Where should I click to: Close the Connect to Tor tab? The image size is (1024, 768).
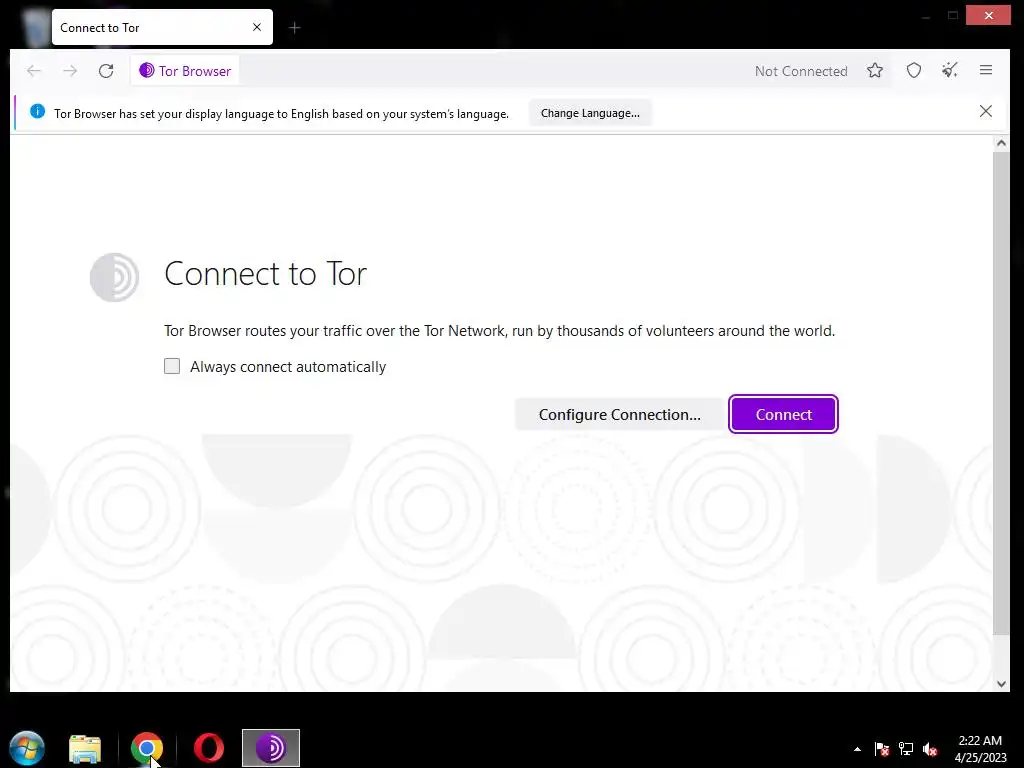click(x=257, y=27)
